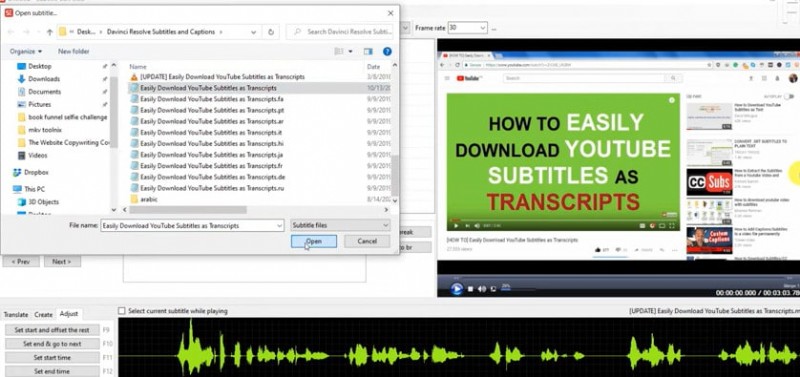Open the view options dropdown arrow
The image size is (800, 377).
click(350, 52)
